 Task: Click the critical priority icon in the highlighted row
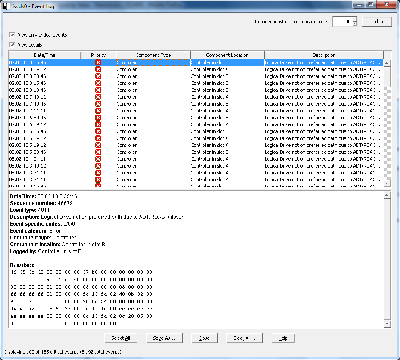coord(98,63)
